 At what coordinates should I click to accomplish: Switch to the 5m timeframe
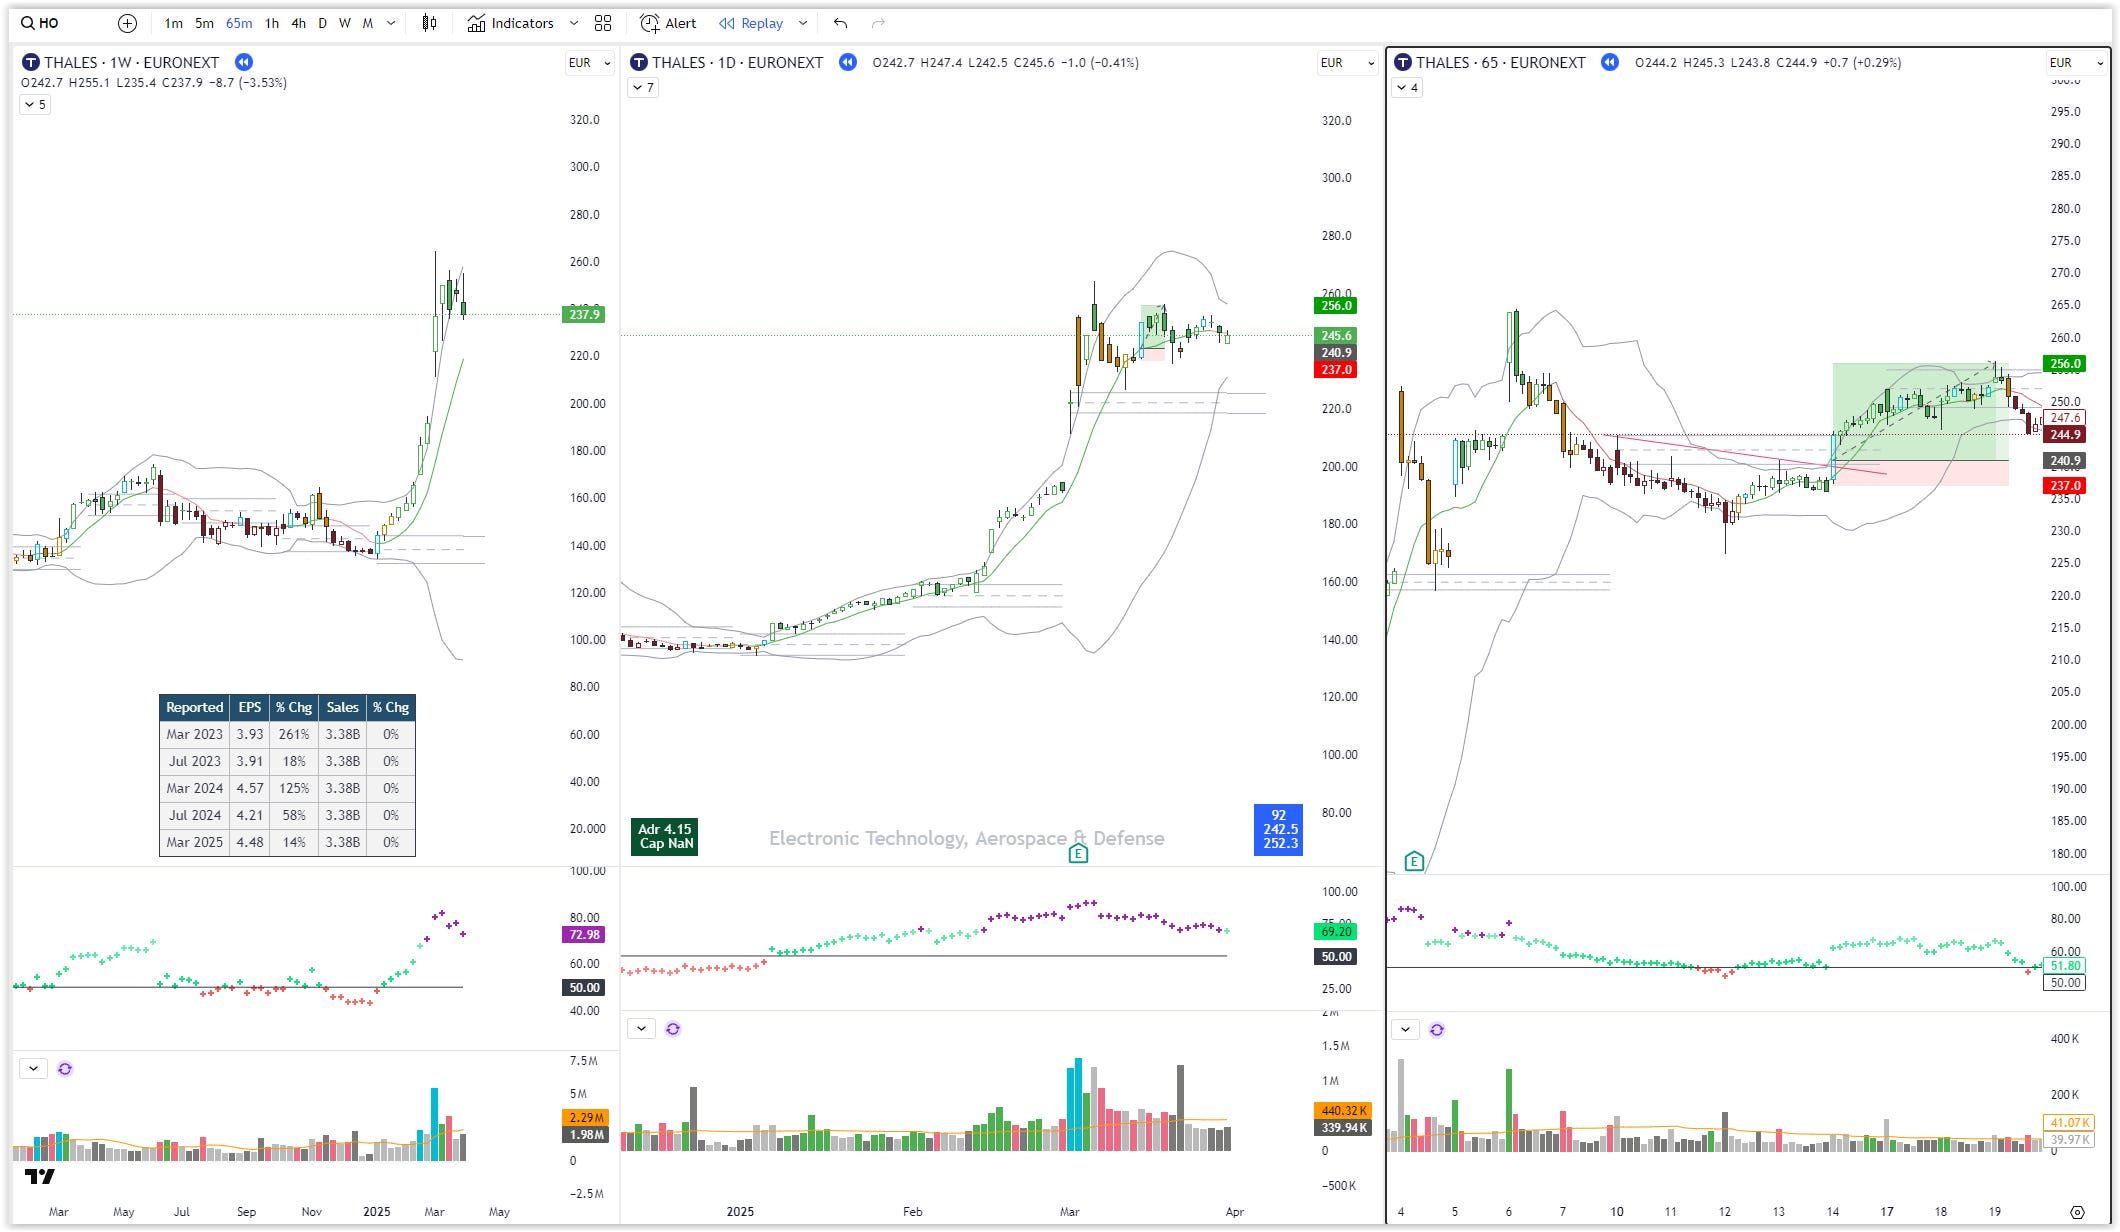[204, 23]
